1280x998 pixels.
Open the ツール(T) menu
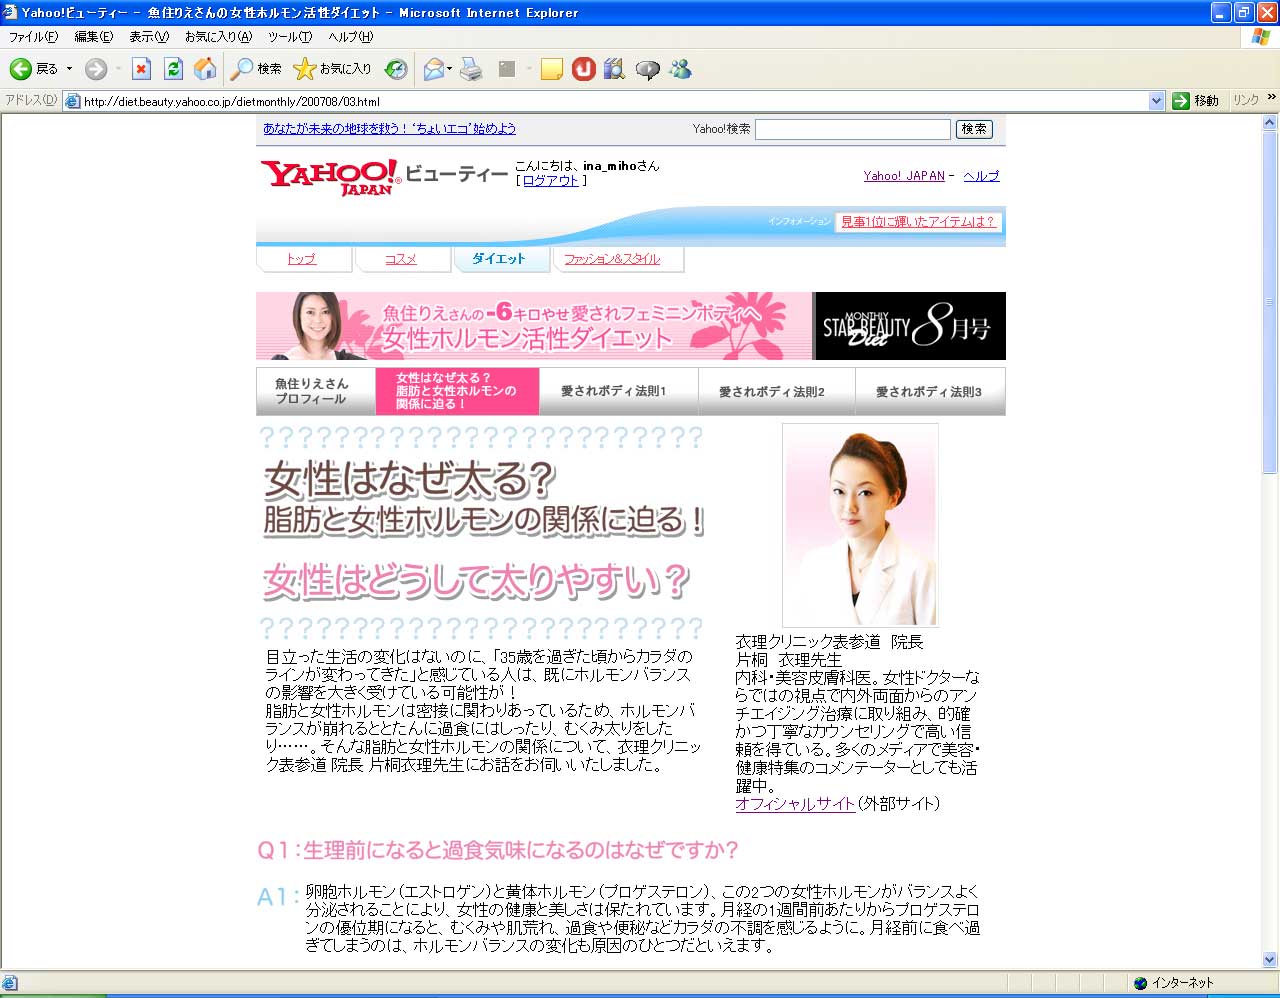pos(289,37)
